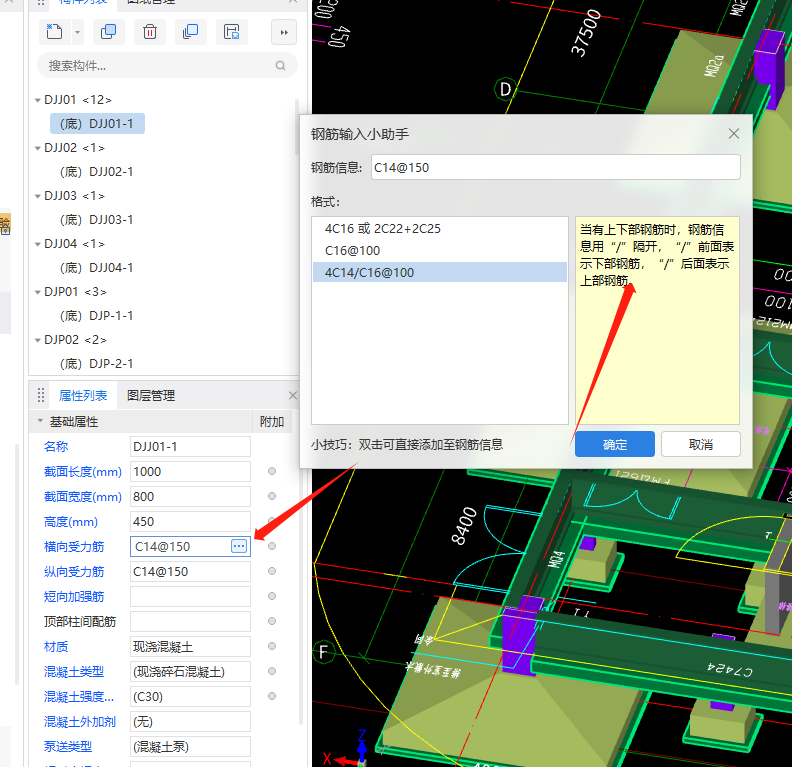Collapse the DJP01 <3> tree node
The width and height of the screenshot is (792, 767).
[37, 292]
